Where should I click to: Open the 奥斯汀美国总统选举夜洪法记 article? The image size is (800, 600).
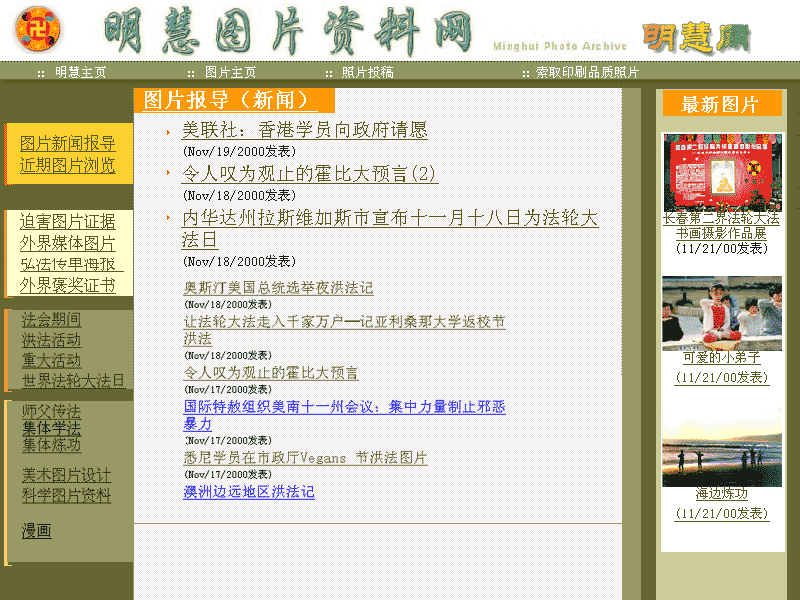(x=278, y=288)
